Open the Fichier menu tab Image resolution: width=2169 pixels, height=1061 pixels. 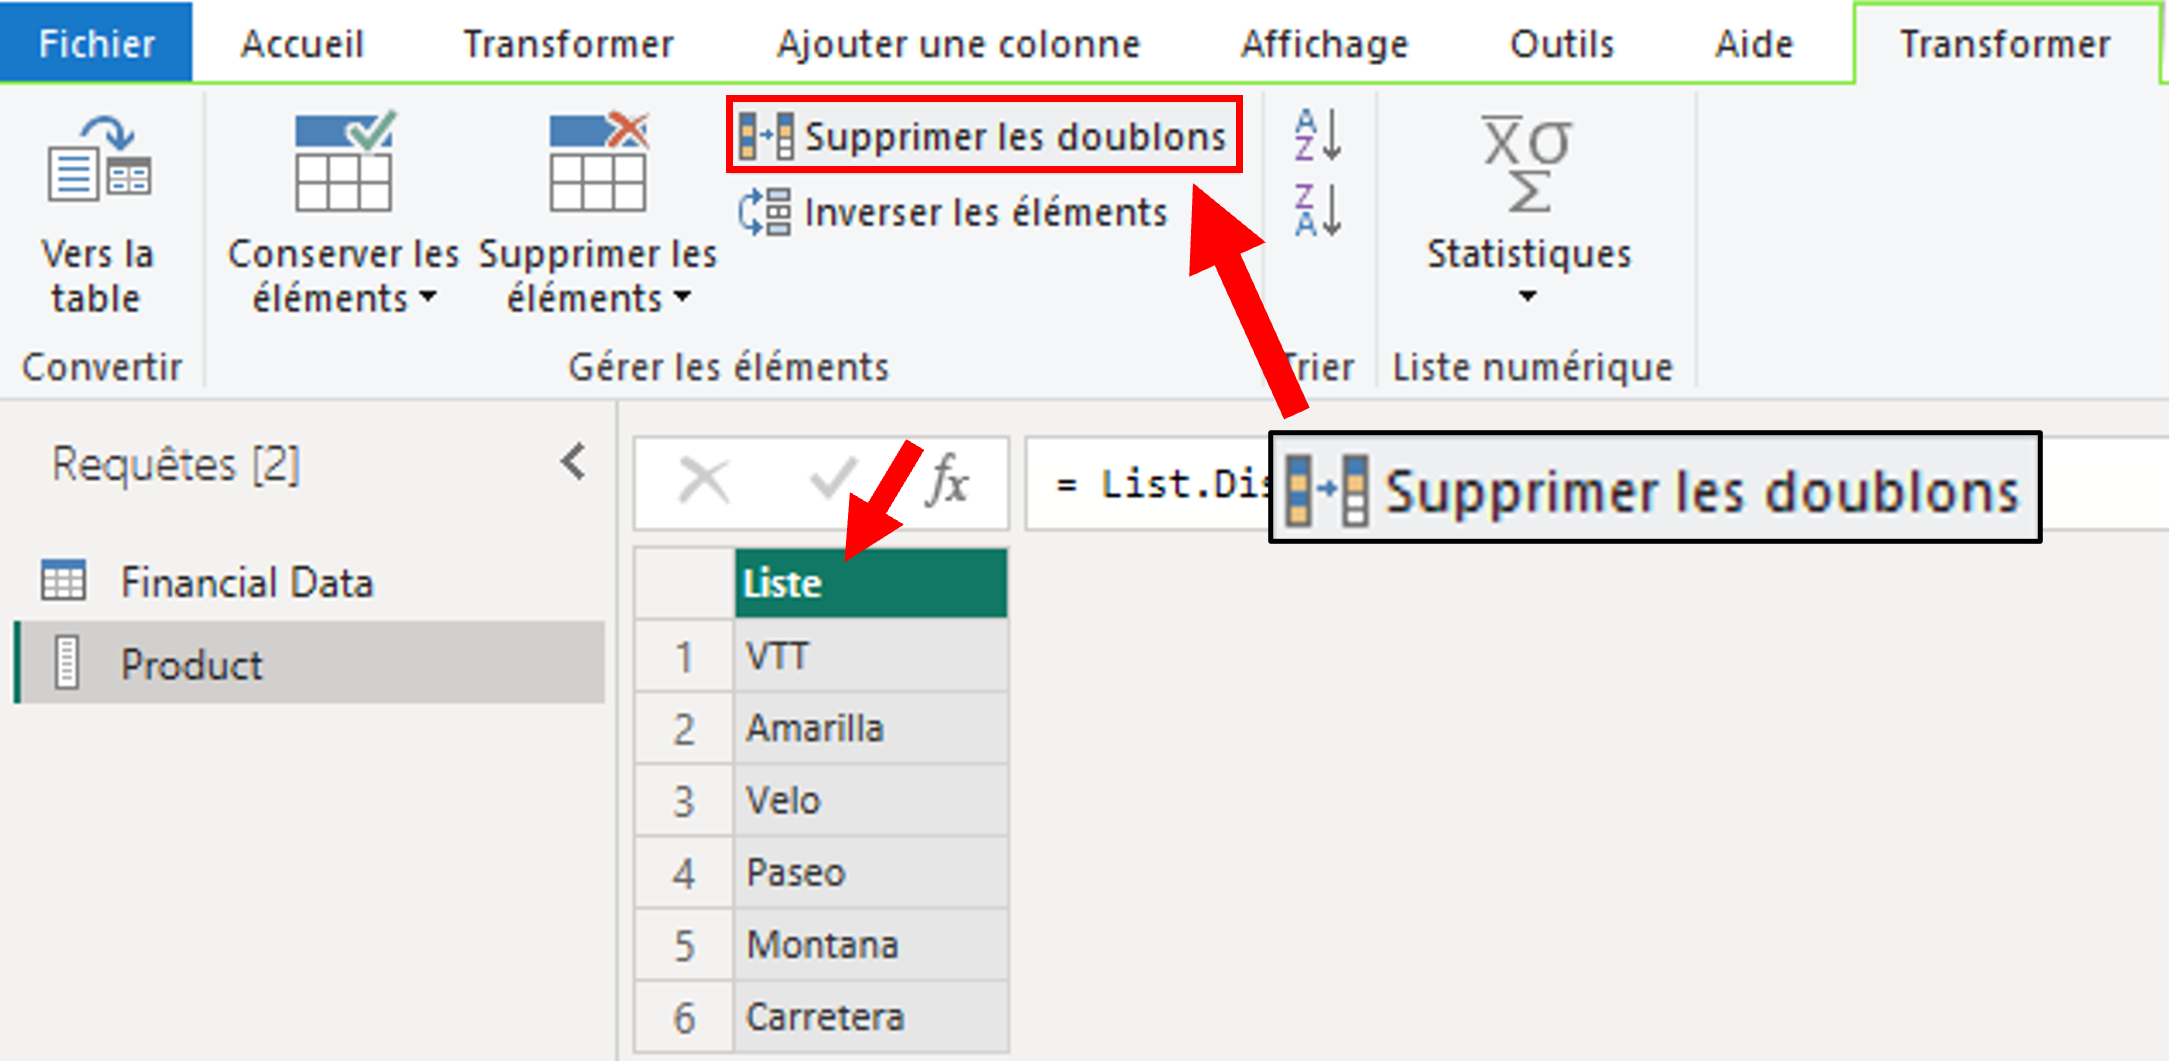pos(96,44)
